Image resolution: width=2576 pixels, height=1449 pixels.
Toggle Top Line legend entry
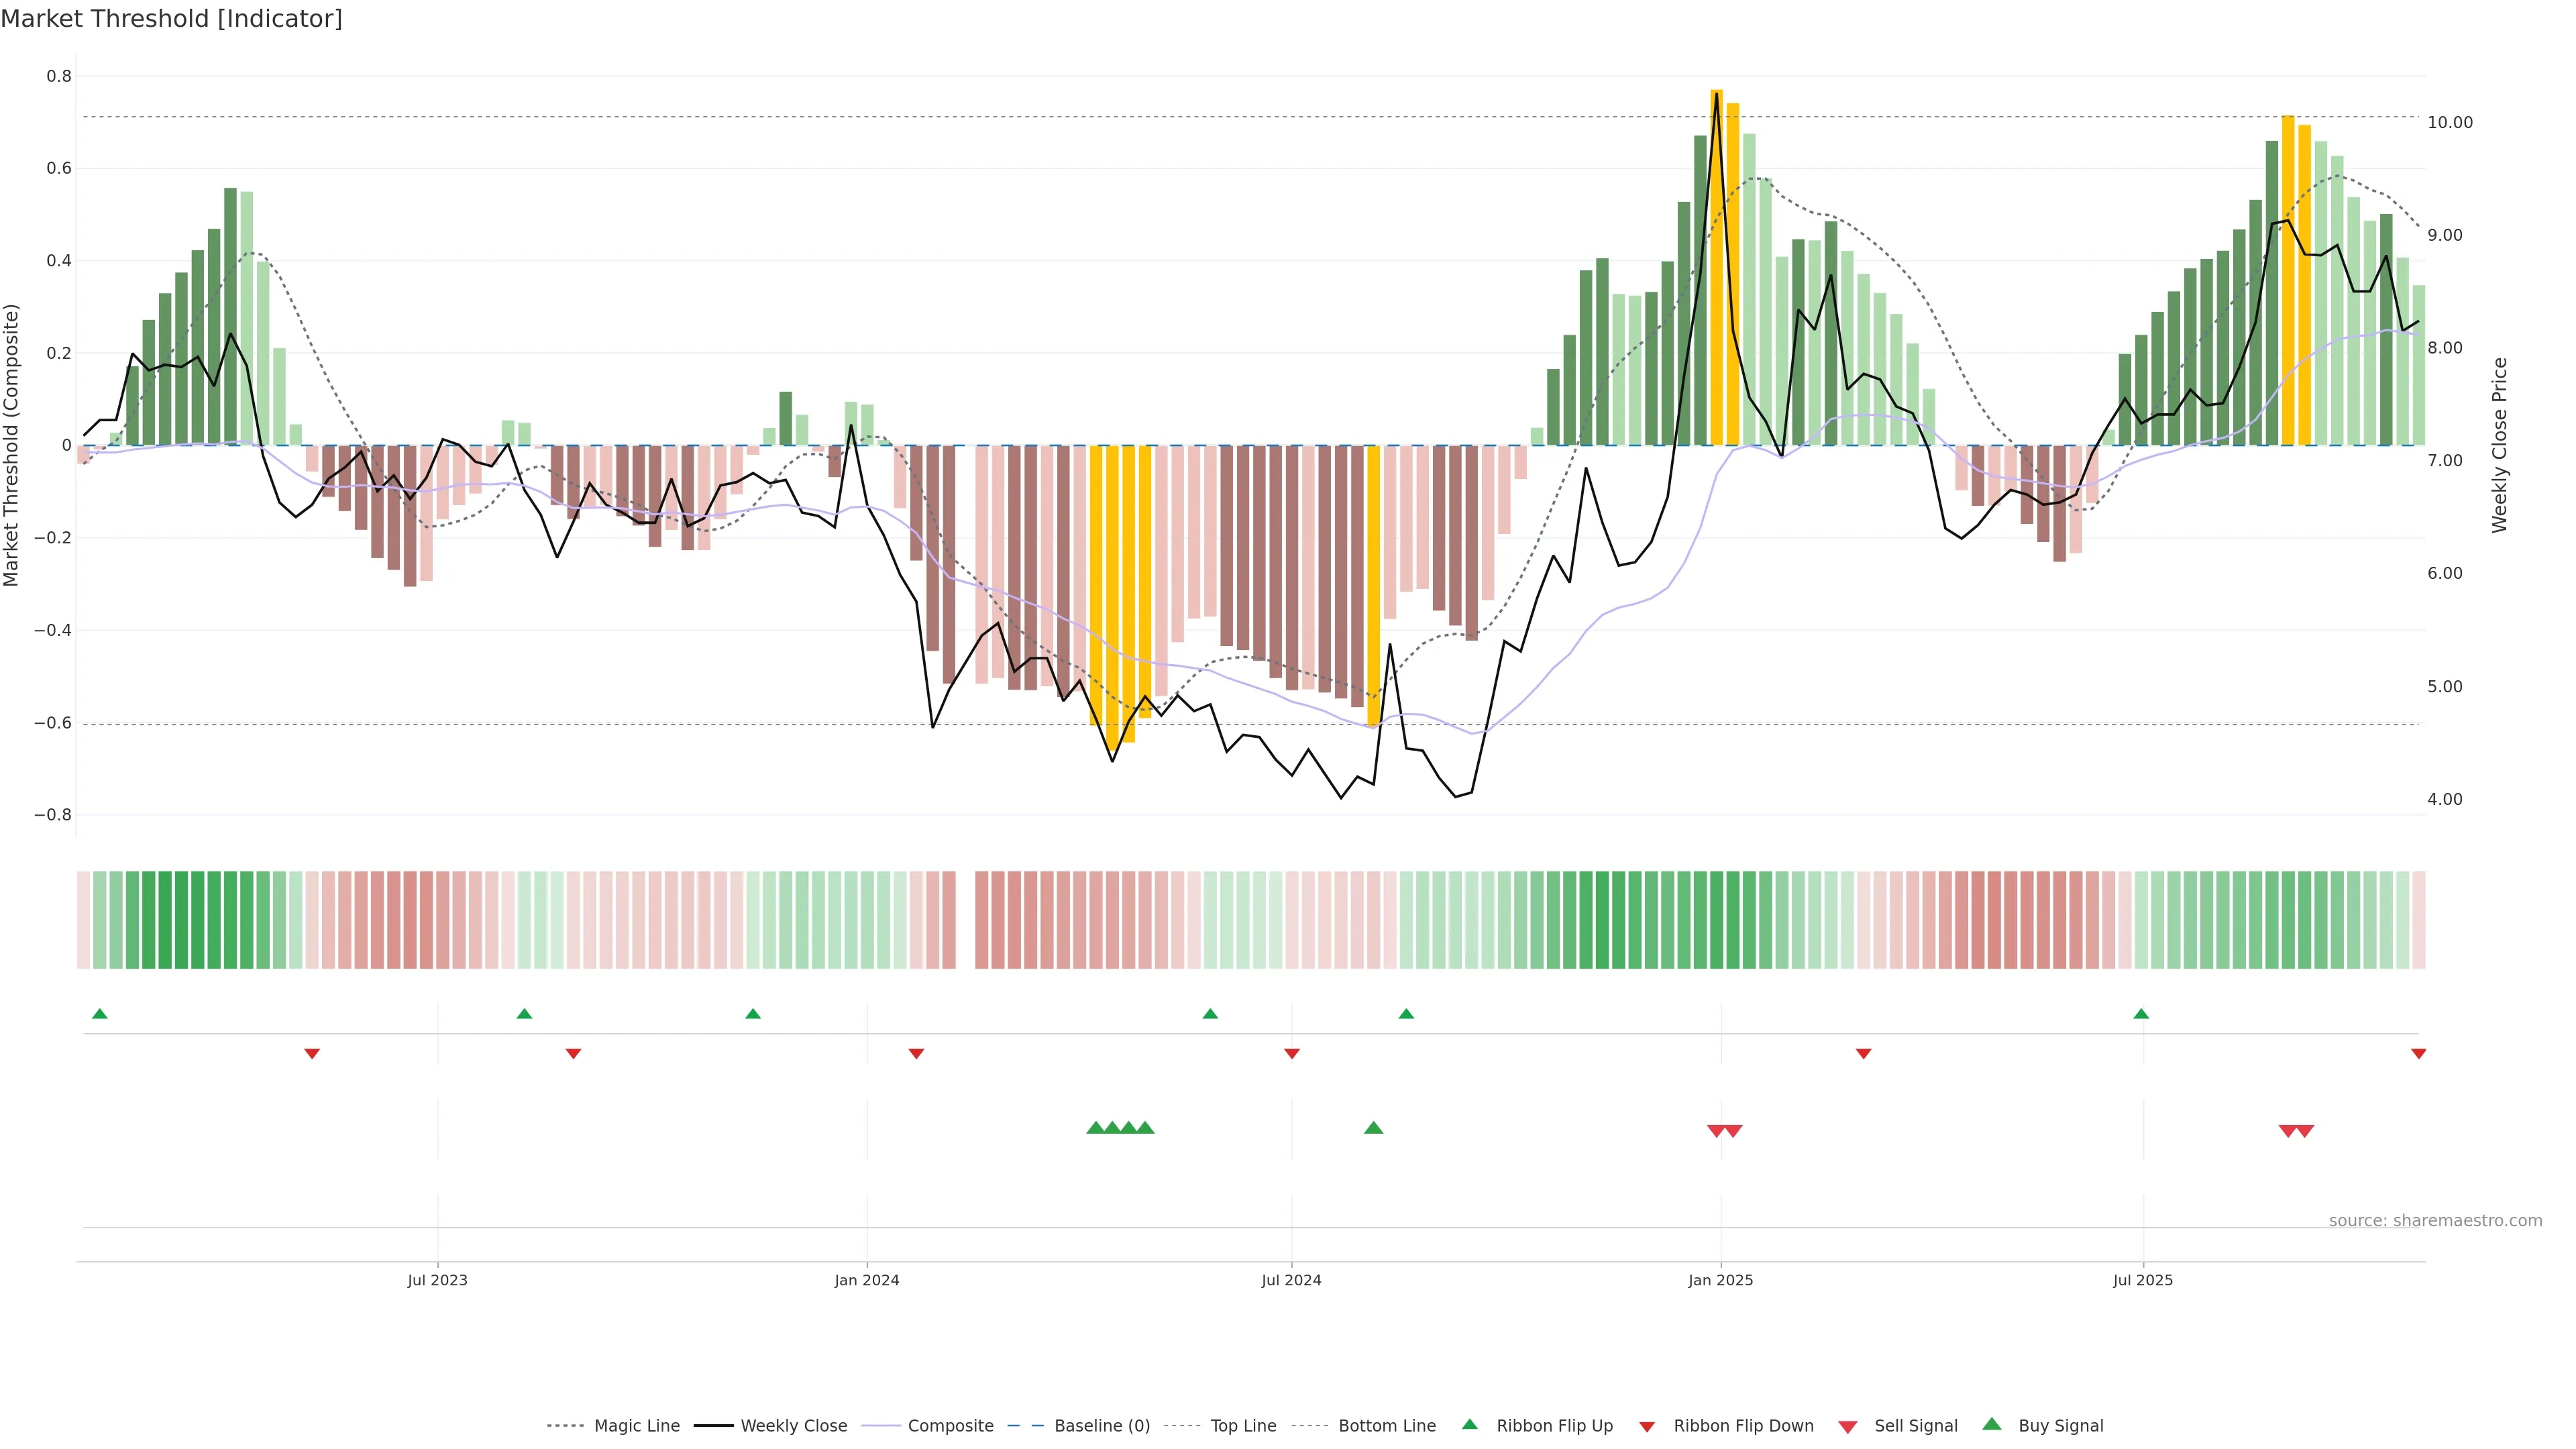point(1243,1426)
